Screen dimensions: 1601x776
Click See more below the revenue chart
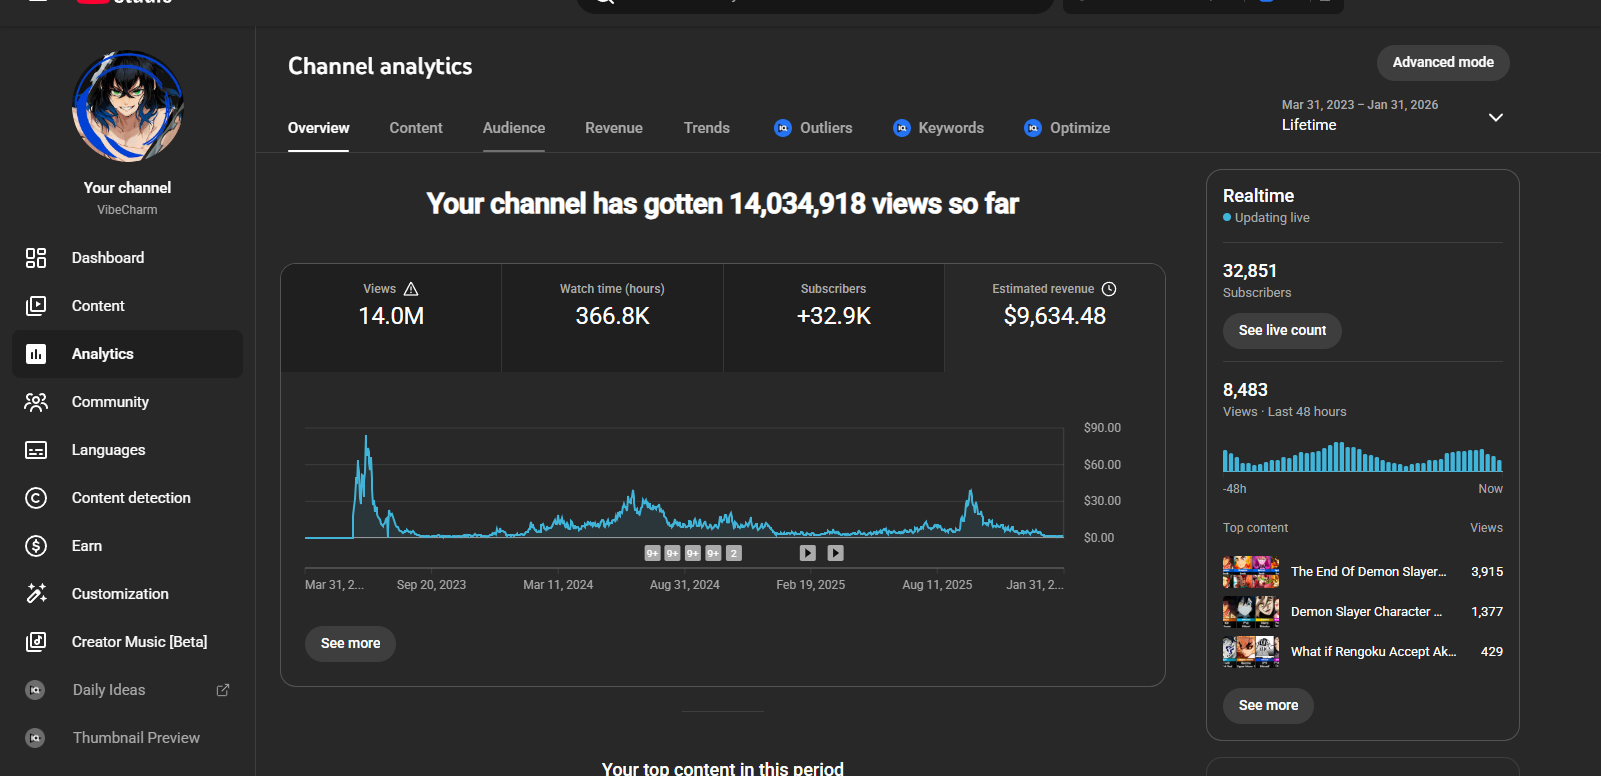(350, 644)
